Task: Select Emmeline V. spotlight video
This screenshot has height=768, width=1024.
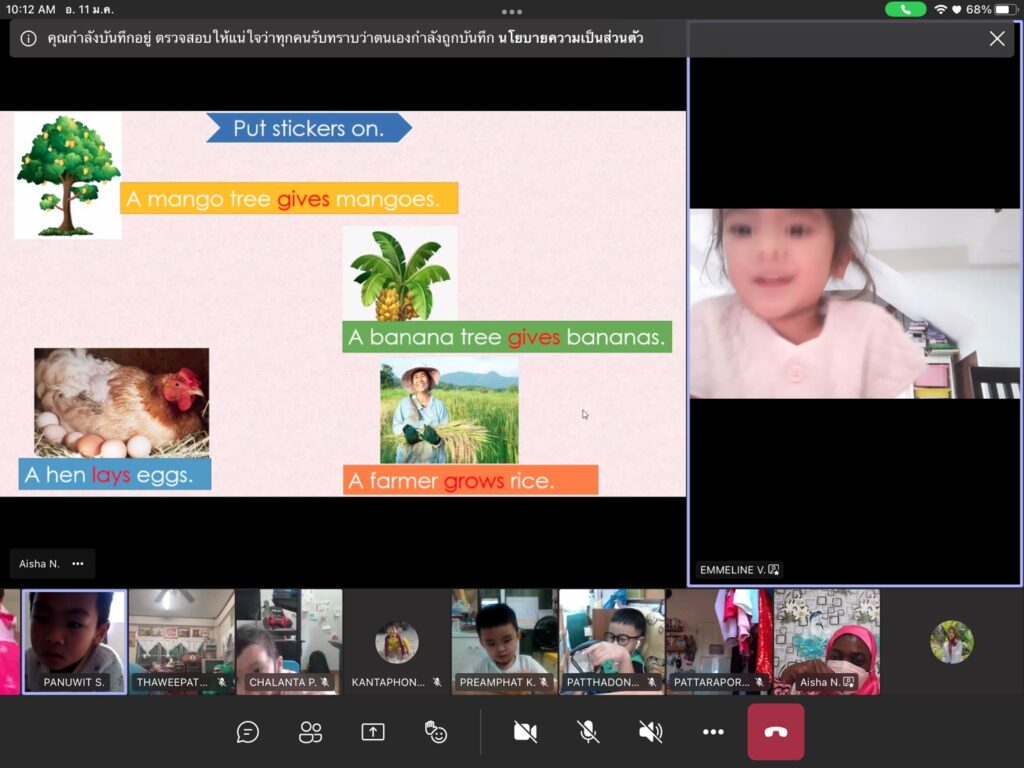Action: [855, 304]
